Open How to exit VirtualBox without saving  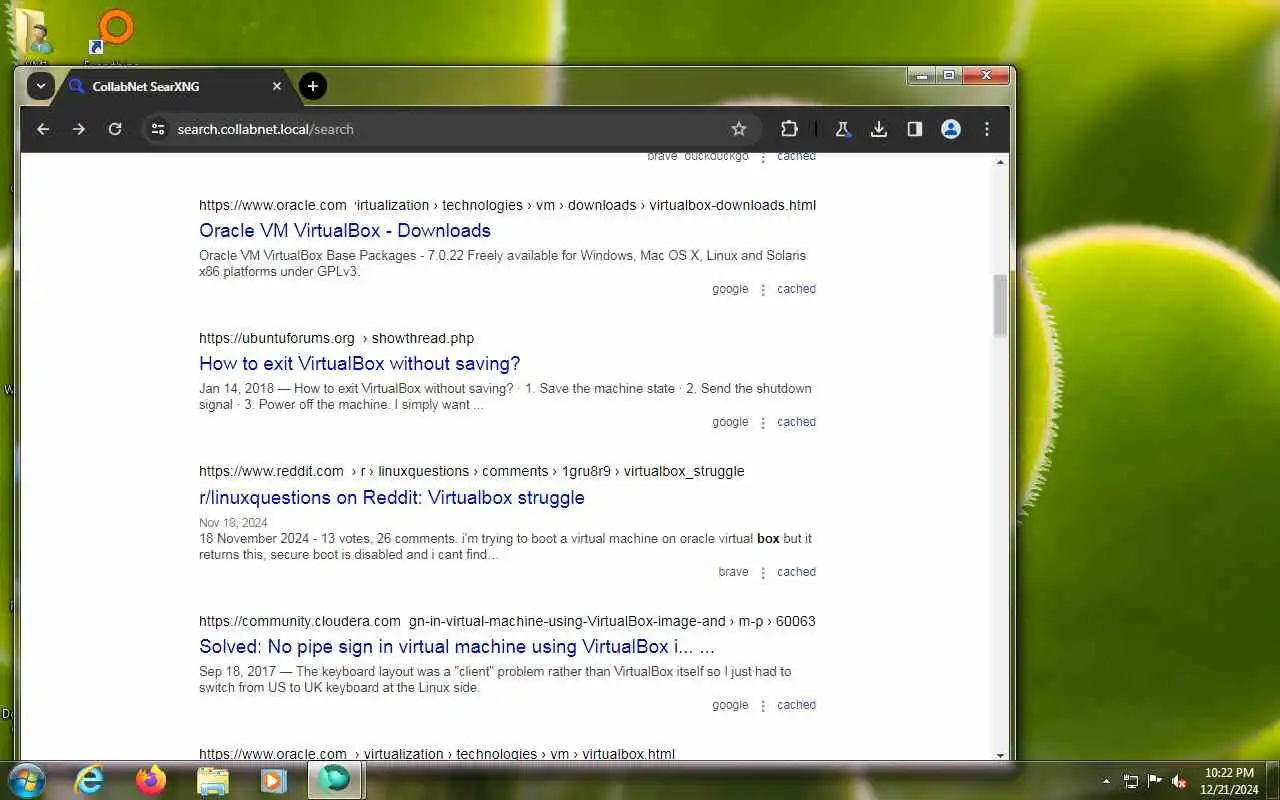click(x=360, y=364)
